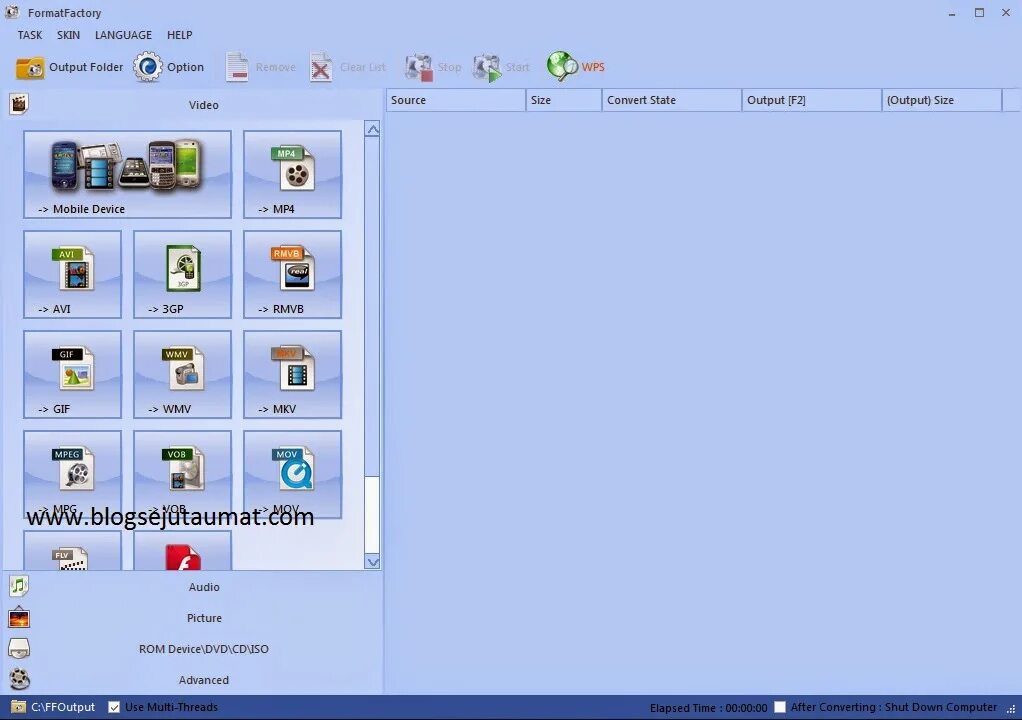Select the GIF conversion tile
Viewport: 1022px width, 720px height.
click(72, 374)
